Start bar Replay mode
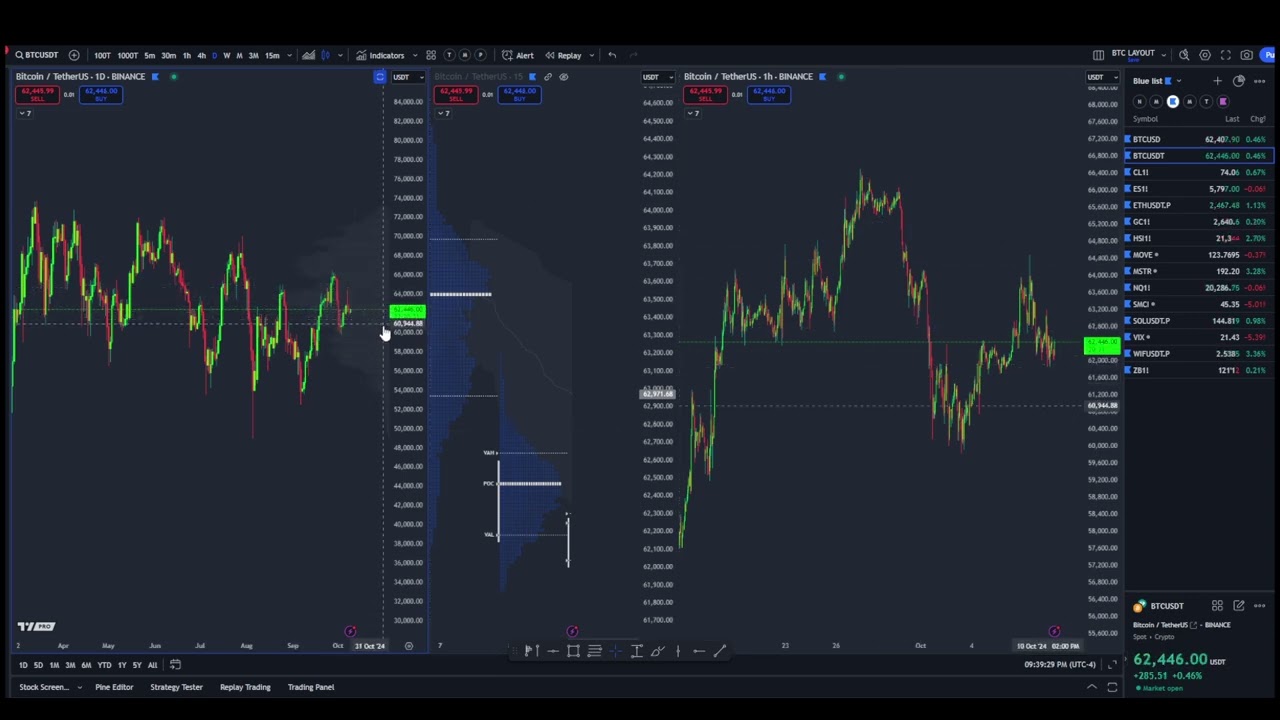The width and height of the screenshot is (1280, 720). [563, 55]
